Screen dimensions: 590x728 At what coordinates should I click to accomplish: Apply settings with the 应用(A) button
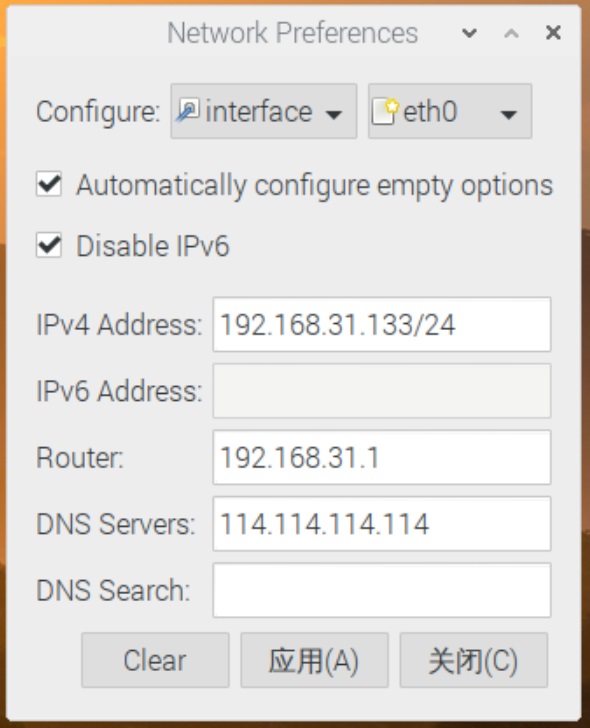point(314,660)
